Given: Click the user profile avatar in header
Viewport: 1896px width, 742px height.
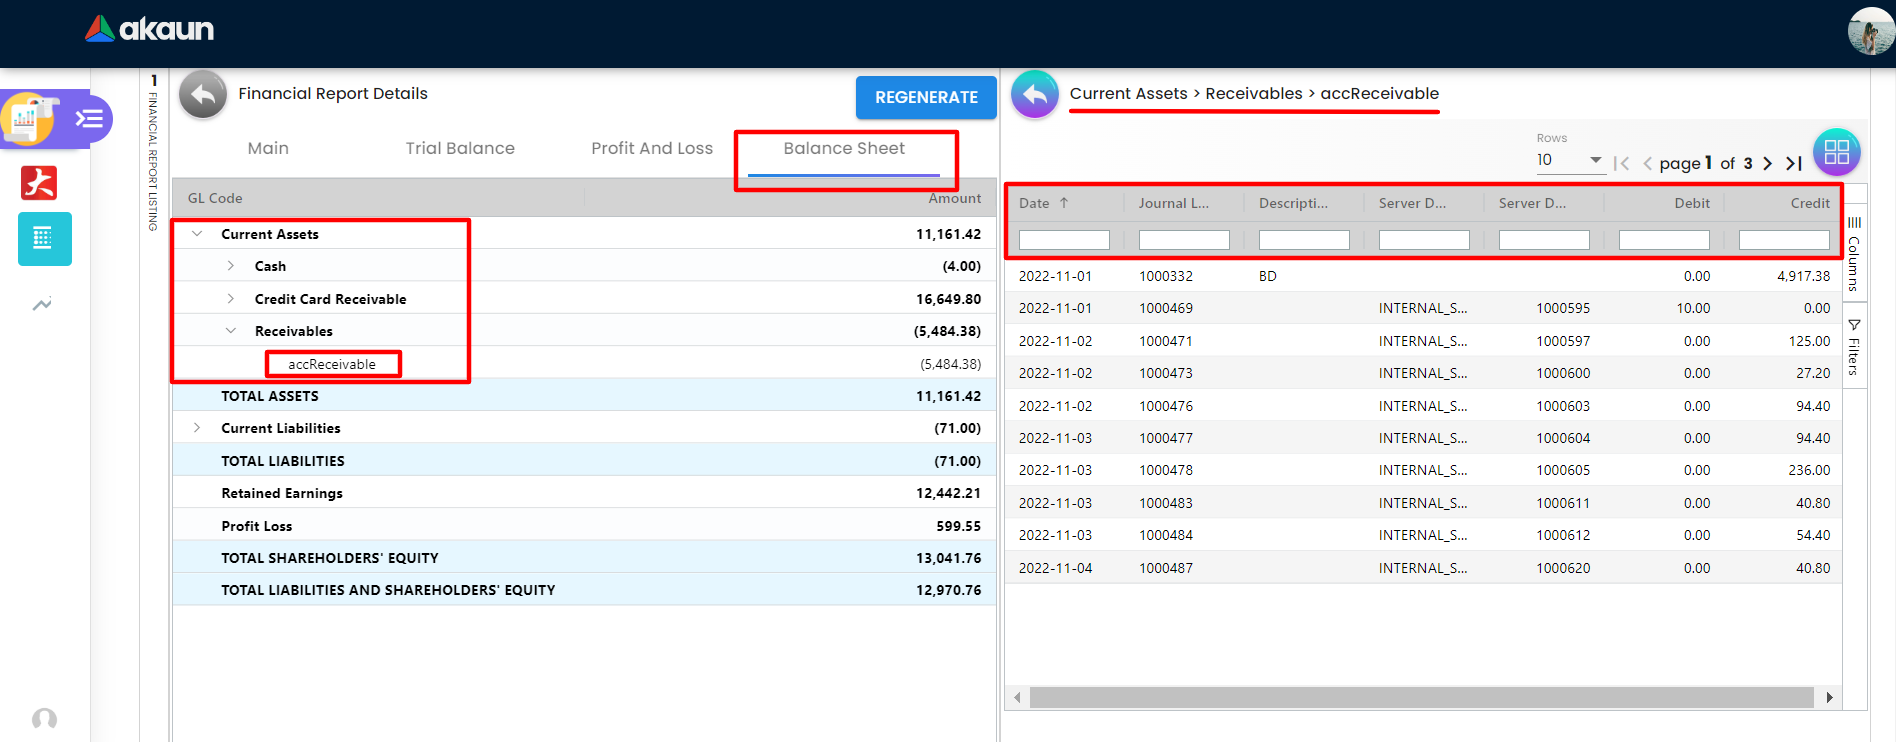Looking at the screenshot, I should click(1870, 31).
